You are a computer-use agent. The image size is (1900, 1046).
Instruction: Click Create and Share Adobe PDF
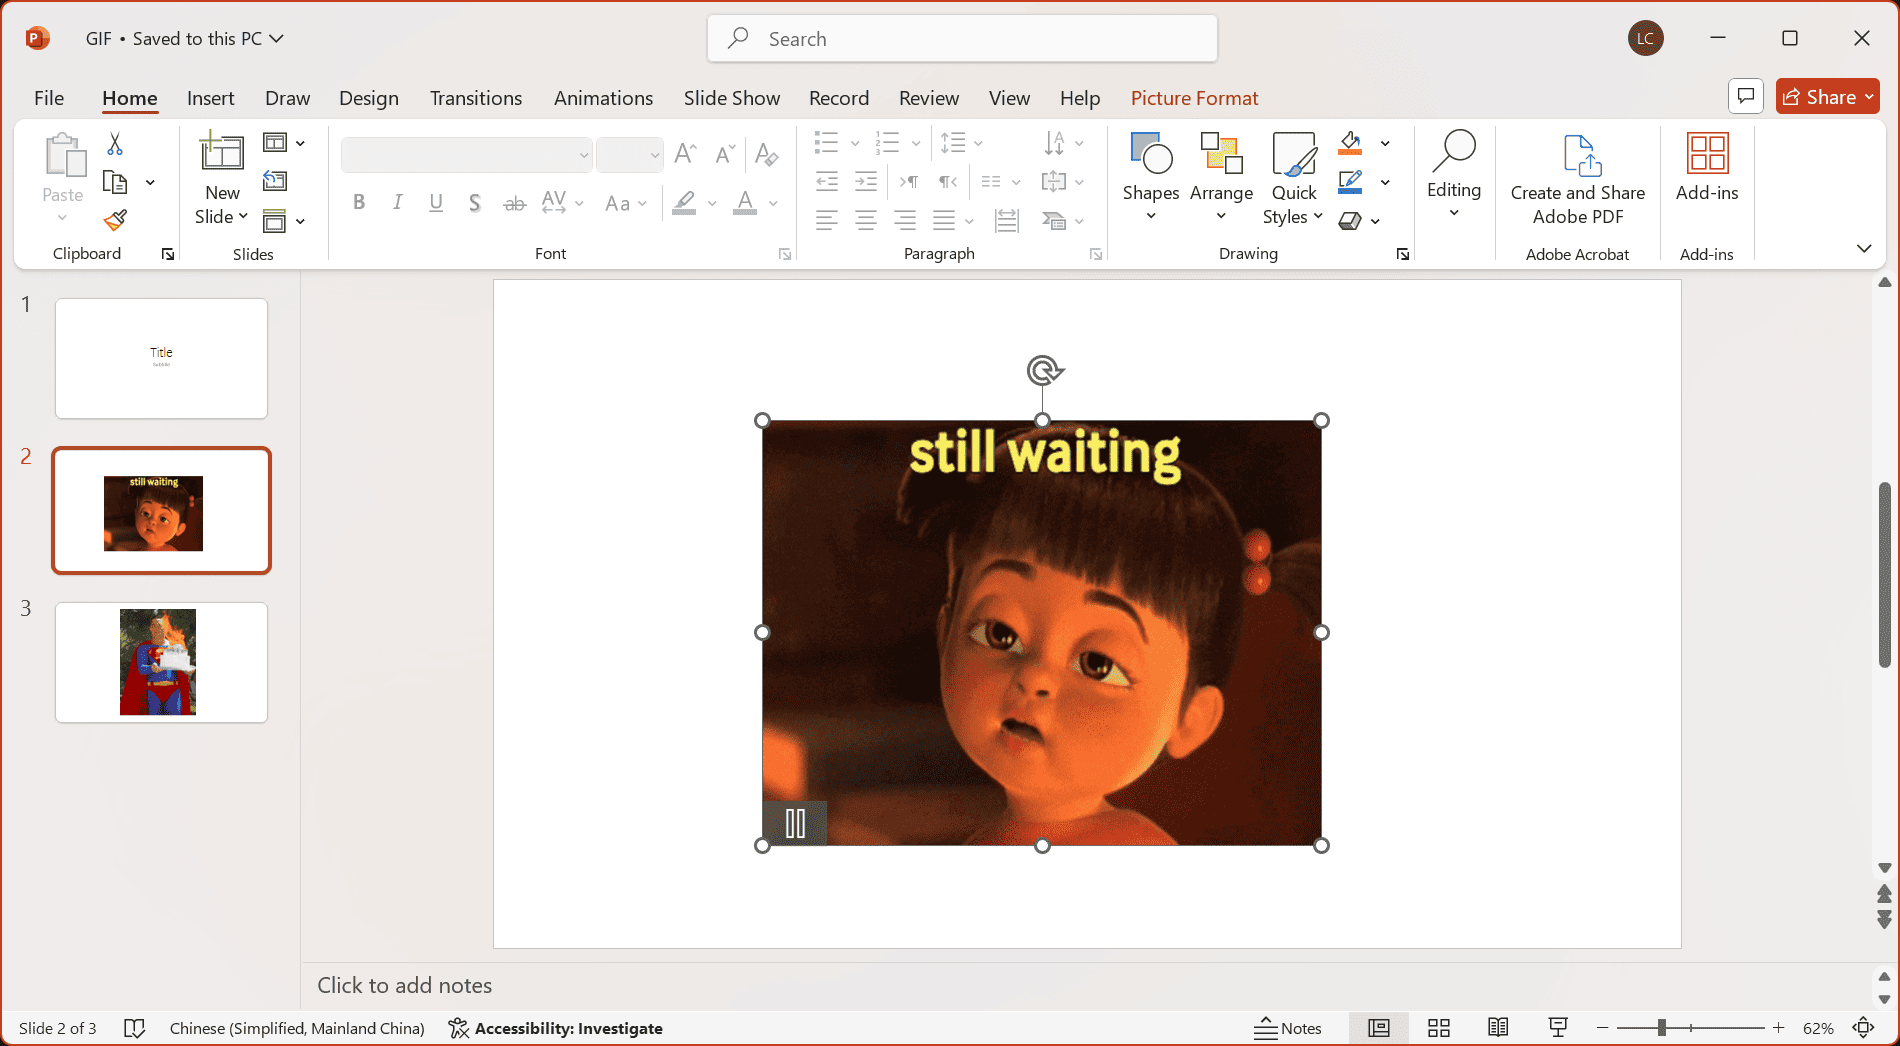[1577, 180]
